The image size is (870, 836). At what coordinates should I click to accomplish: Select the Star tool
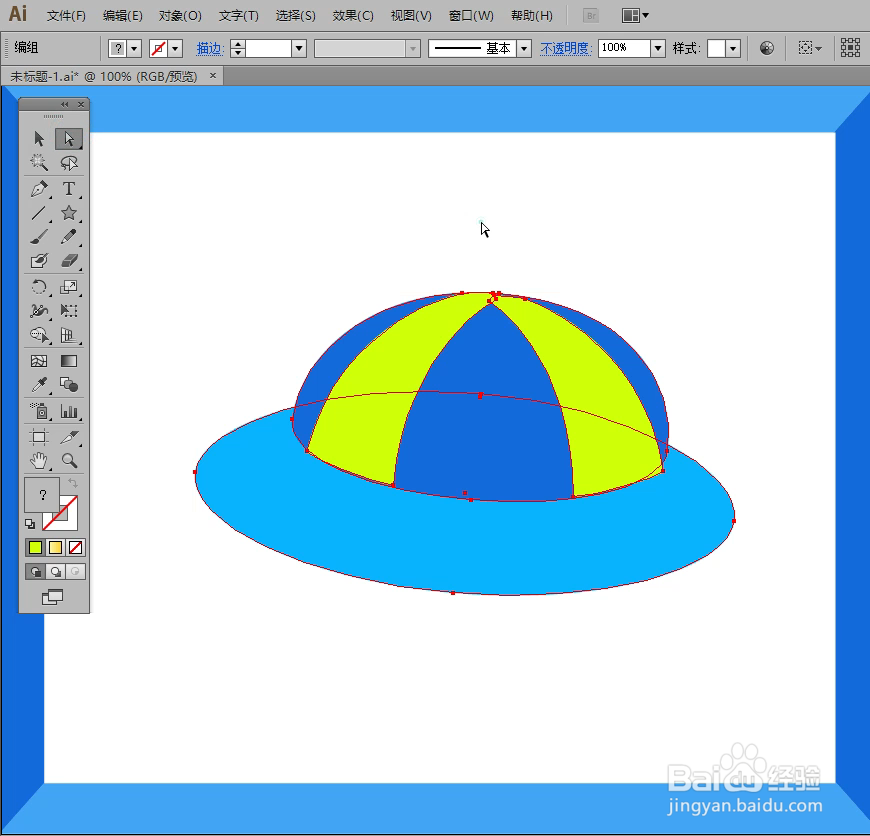(x=69, y=213)
